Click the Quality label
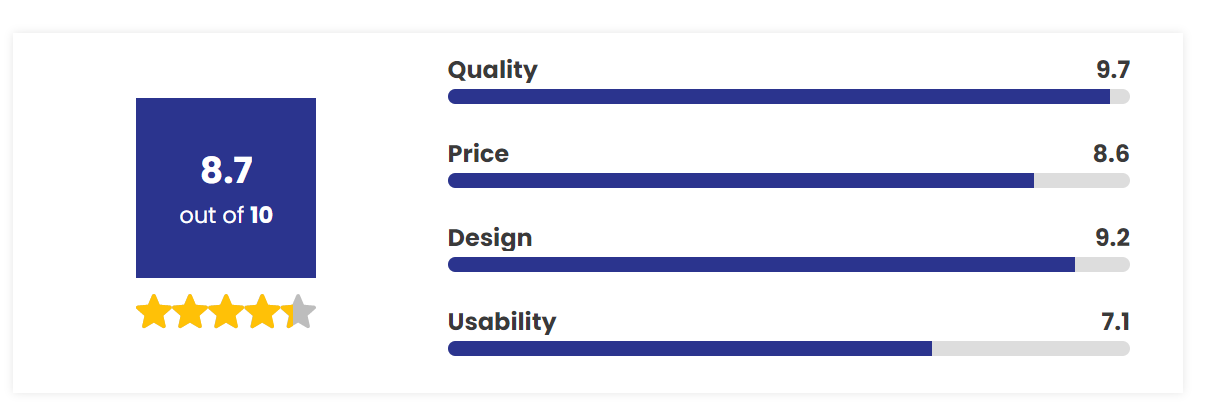1207x408 pixels. coord(492,70)
